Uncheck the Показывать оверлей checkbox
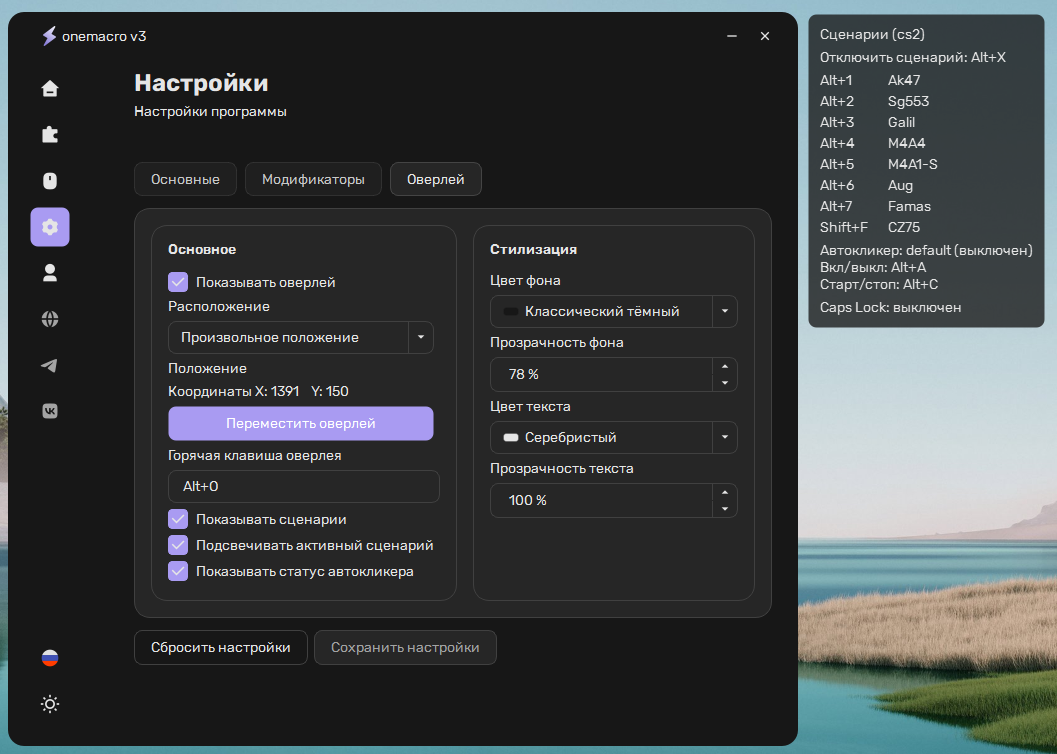The image size is (1057, 754). coord(178,282)
